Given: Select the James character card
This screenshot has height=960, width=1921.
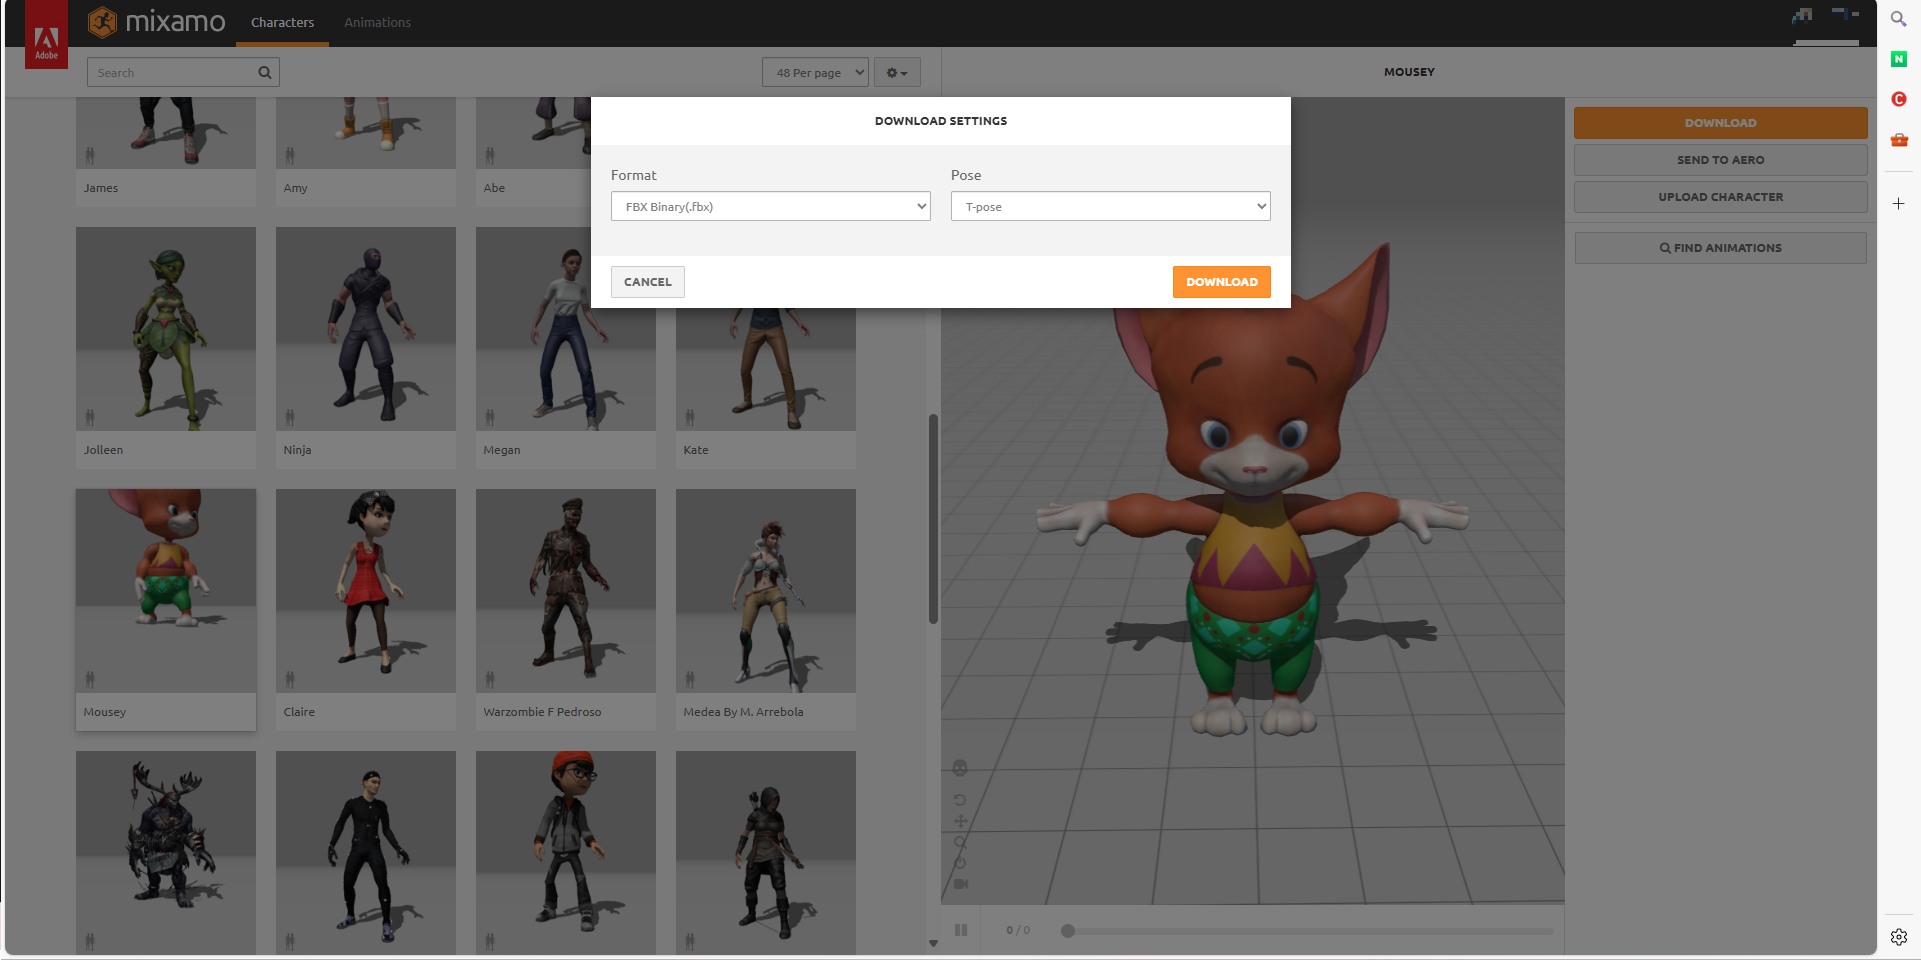Looking at the screenshot, I should 166,152.
